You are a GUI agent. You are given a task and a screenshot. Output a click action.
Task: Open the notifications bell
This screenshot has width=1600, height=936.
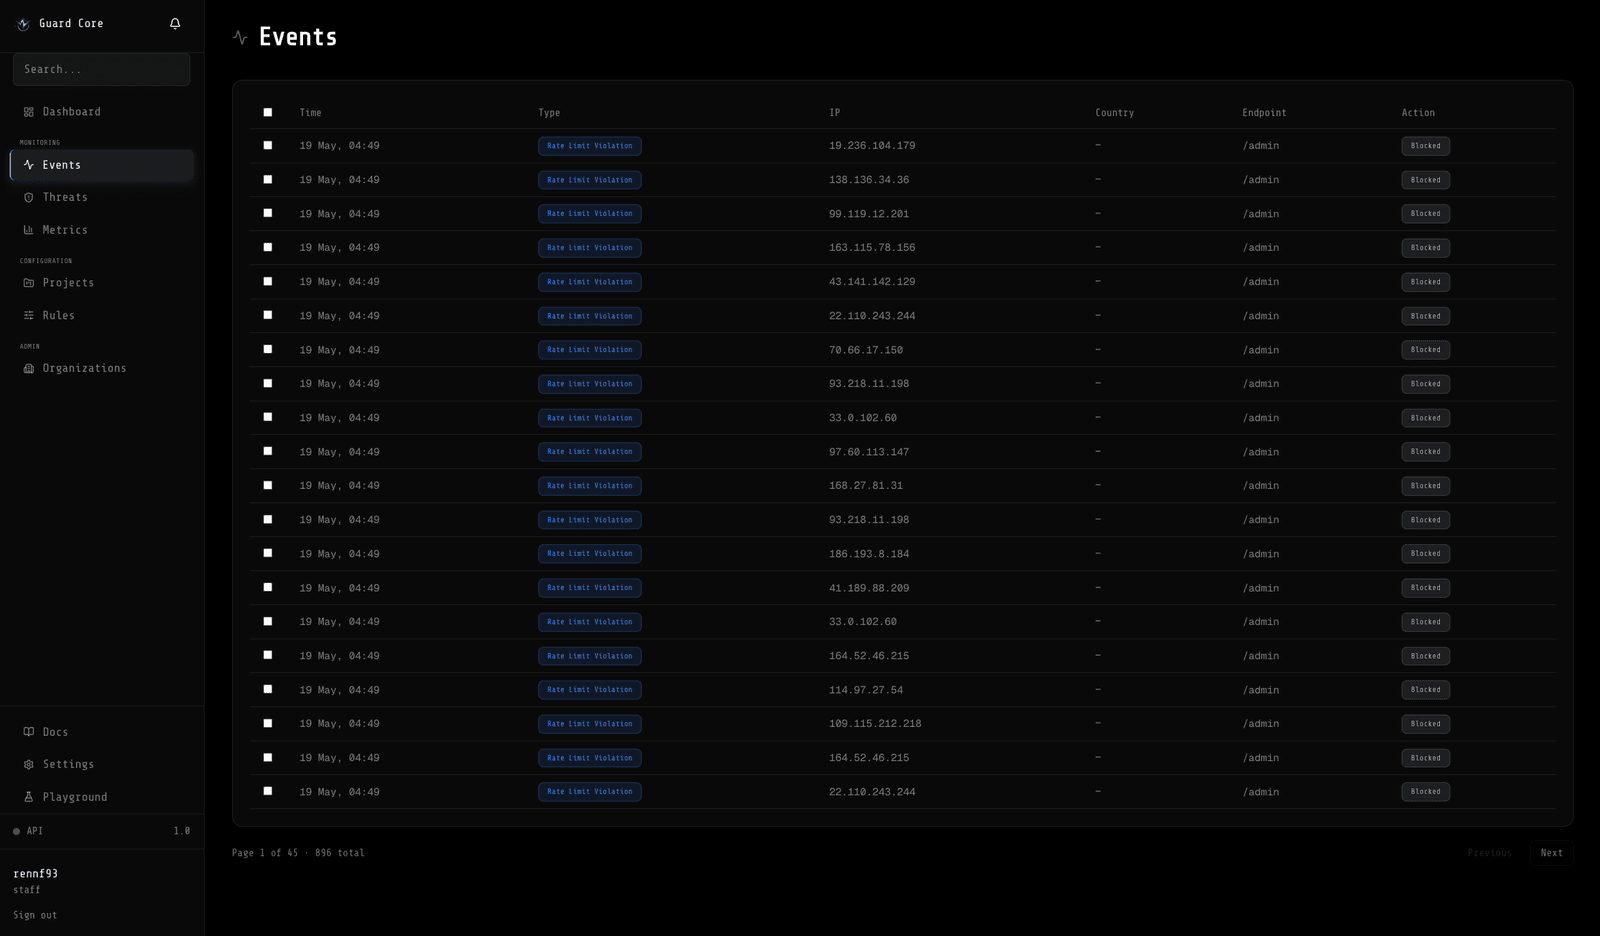[175, 23]
